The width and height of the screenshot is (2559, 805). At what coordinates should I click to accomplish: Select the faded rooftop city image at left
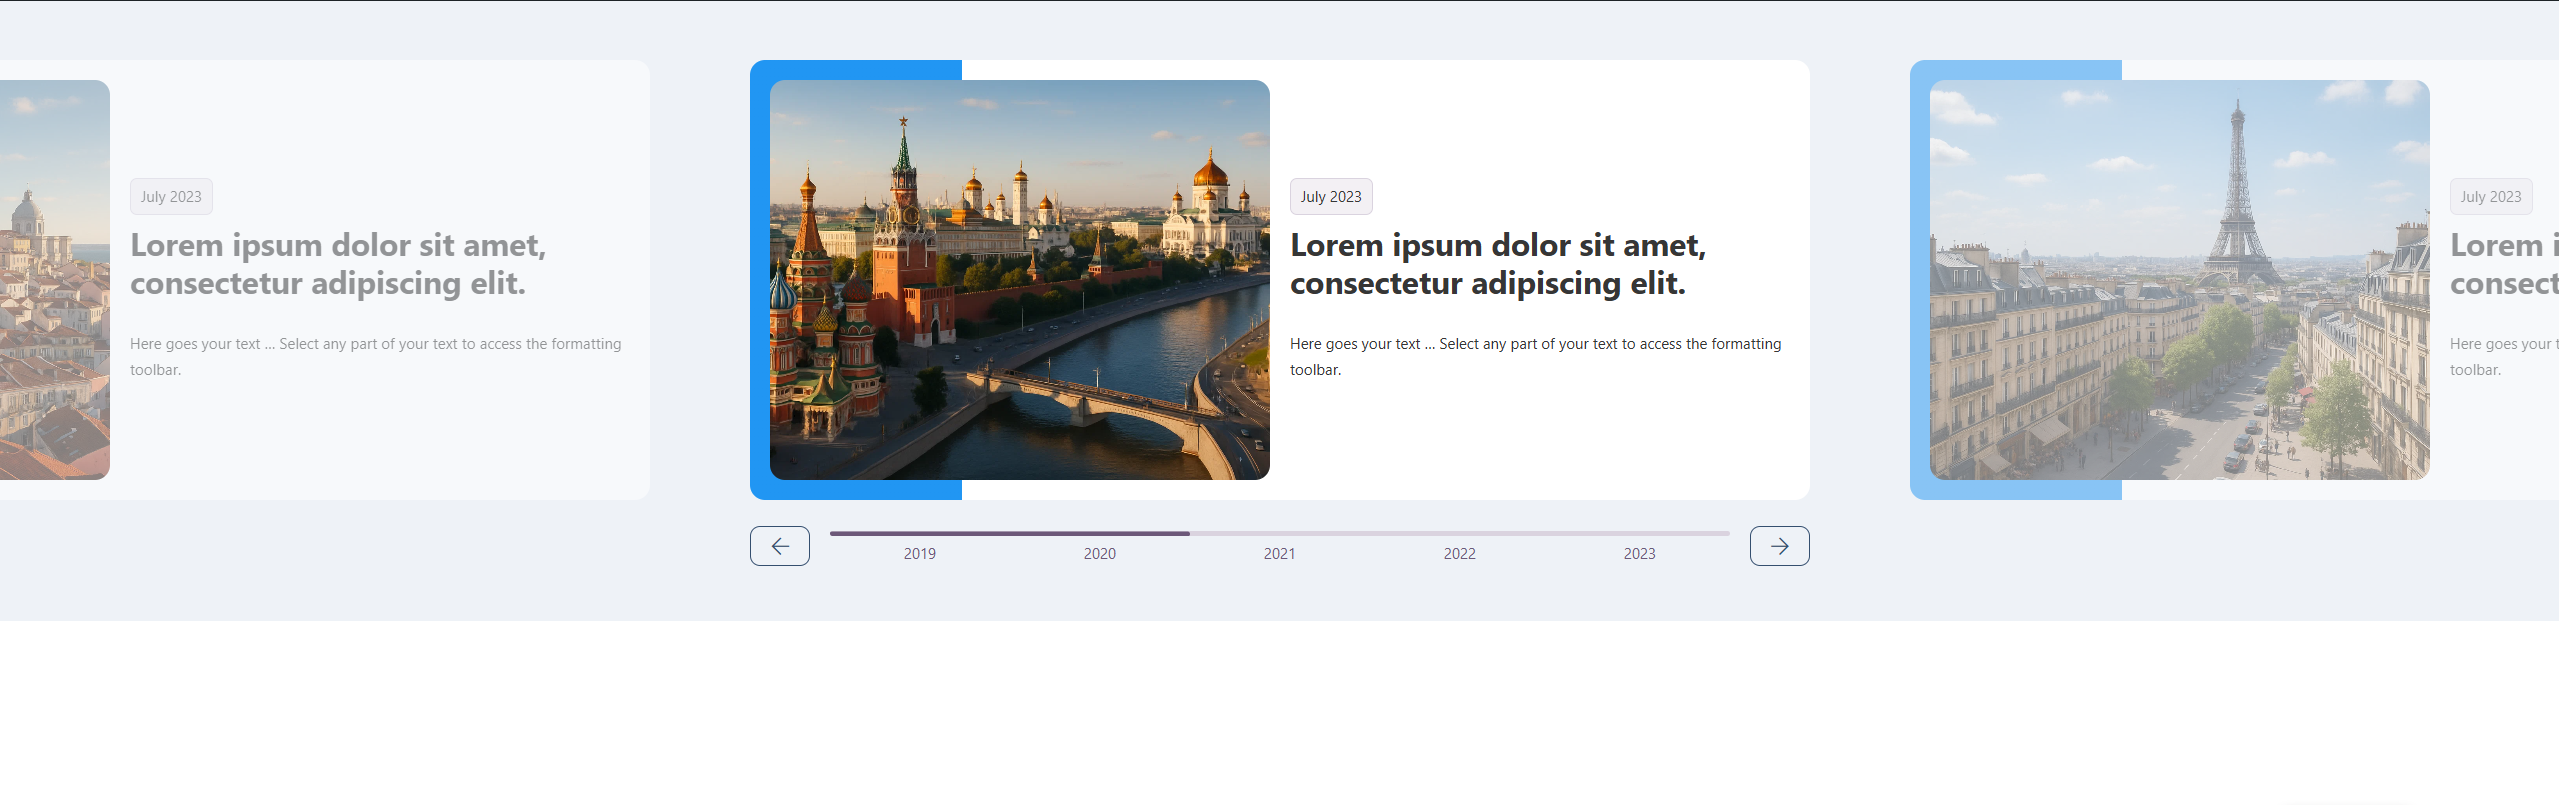pos(54,280)
